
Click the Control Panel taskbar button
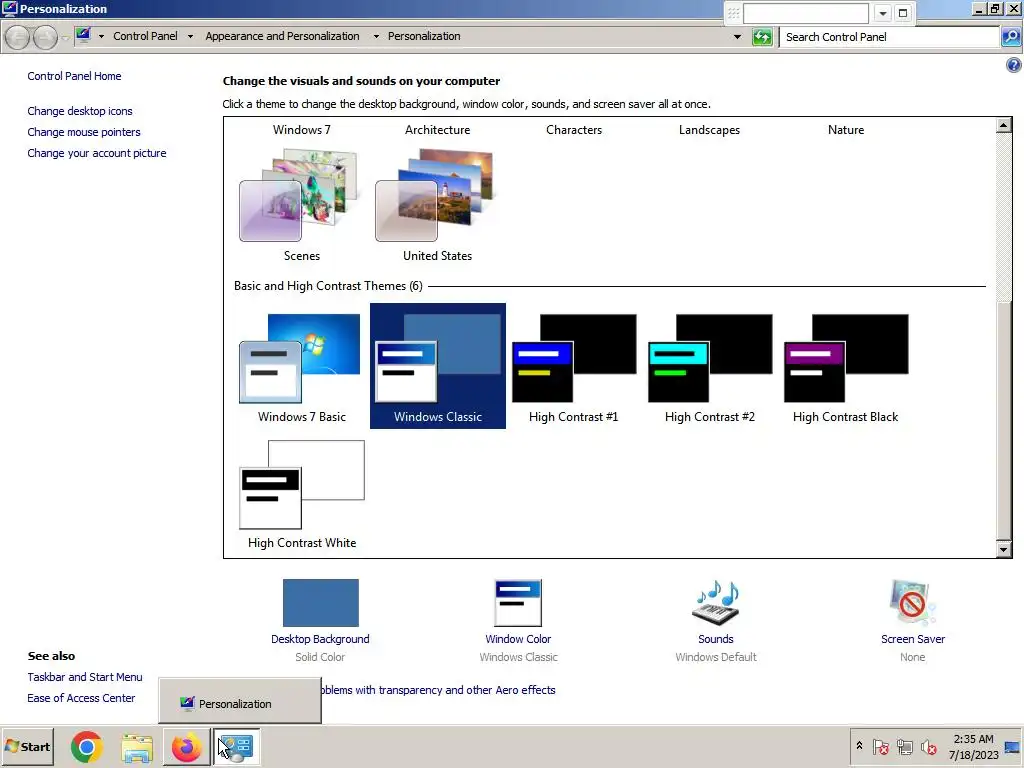coord(236,747)
